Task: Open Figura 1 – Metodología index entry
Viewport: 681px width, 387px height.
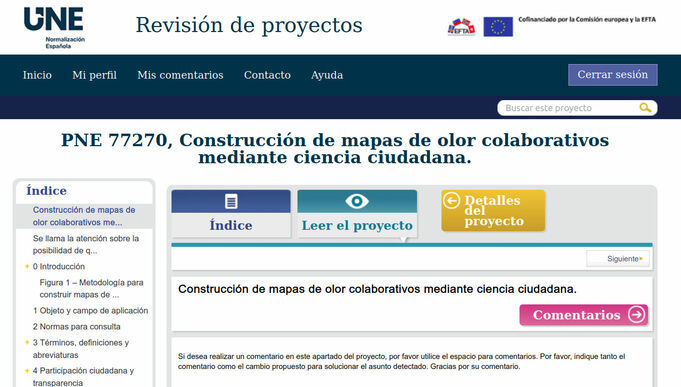Action: coord(91,288)
